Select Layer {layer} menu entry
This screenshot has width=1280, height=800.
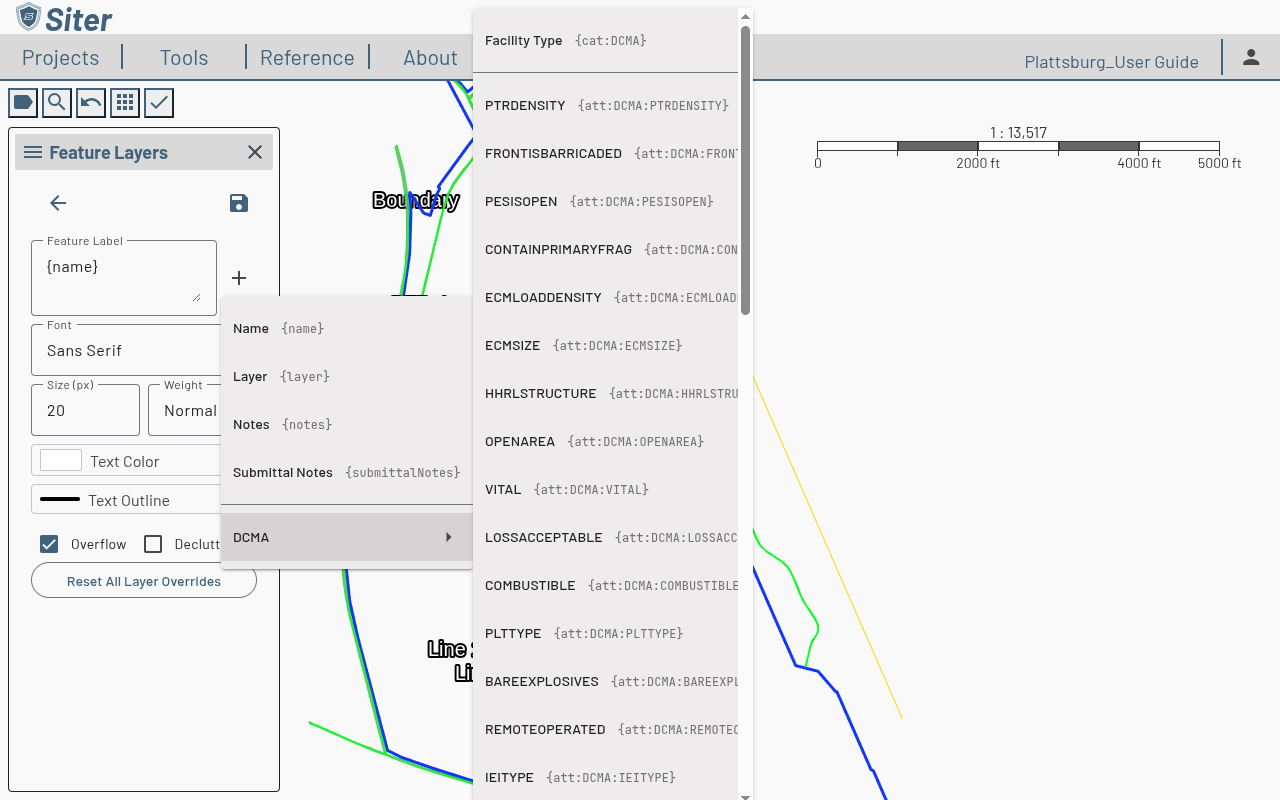[x=346, y=376]
